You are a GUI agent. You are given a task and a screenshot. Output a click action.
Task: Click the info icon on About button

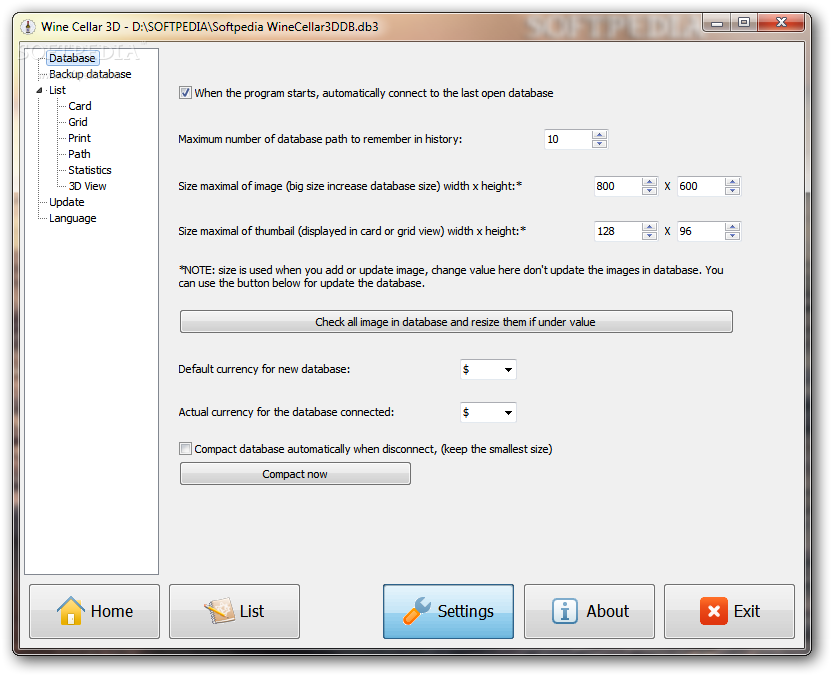point(565,611)
